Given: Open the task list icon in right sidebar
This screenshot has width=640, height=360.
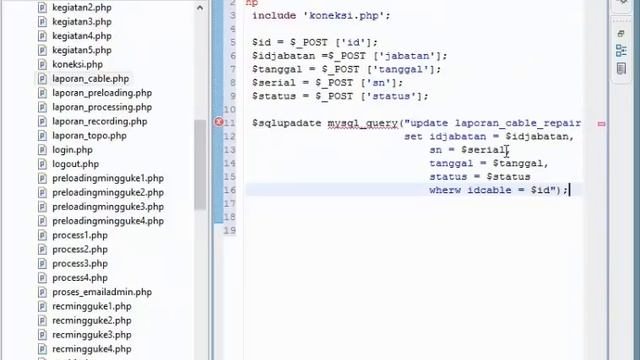Looking at the screenshot, I should coord(621,69).
